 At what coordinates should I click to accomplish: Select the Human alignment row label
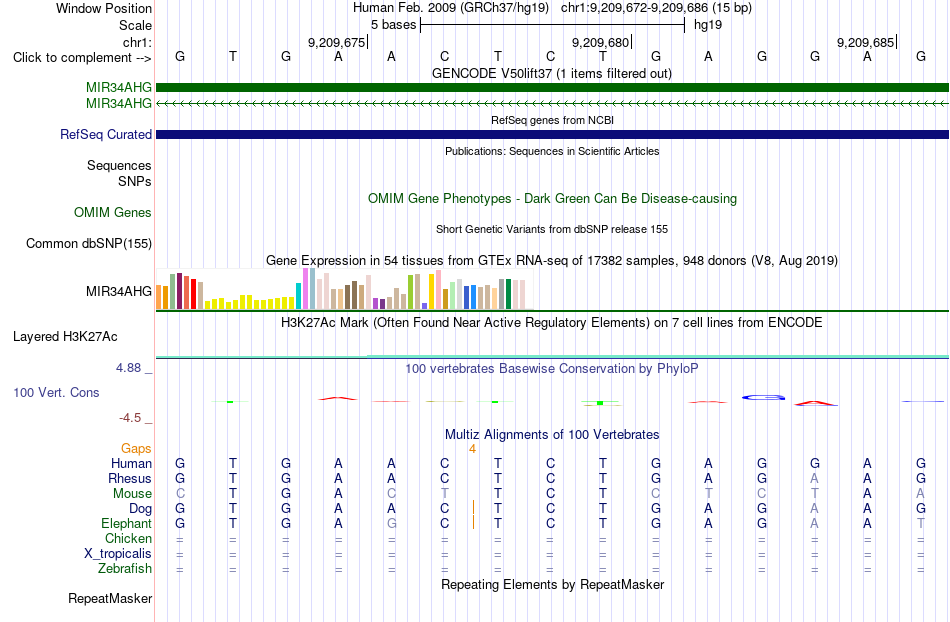(131, 463)
